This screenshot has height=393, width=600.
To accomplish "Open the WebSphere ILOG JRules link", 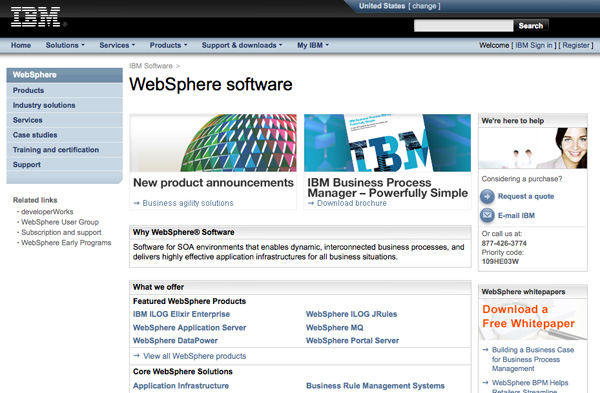I will 351,314.
